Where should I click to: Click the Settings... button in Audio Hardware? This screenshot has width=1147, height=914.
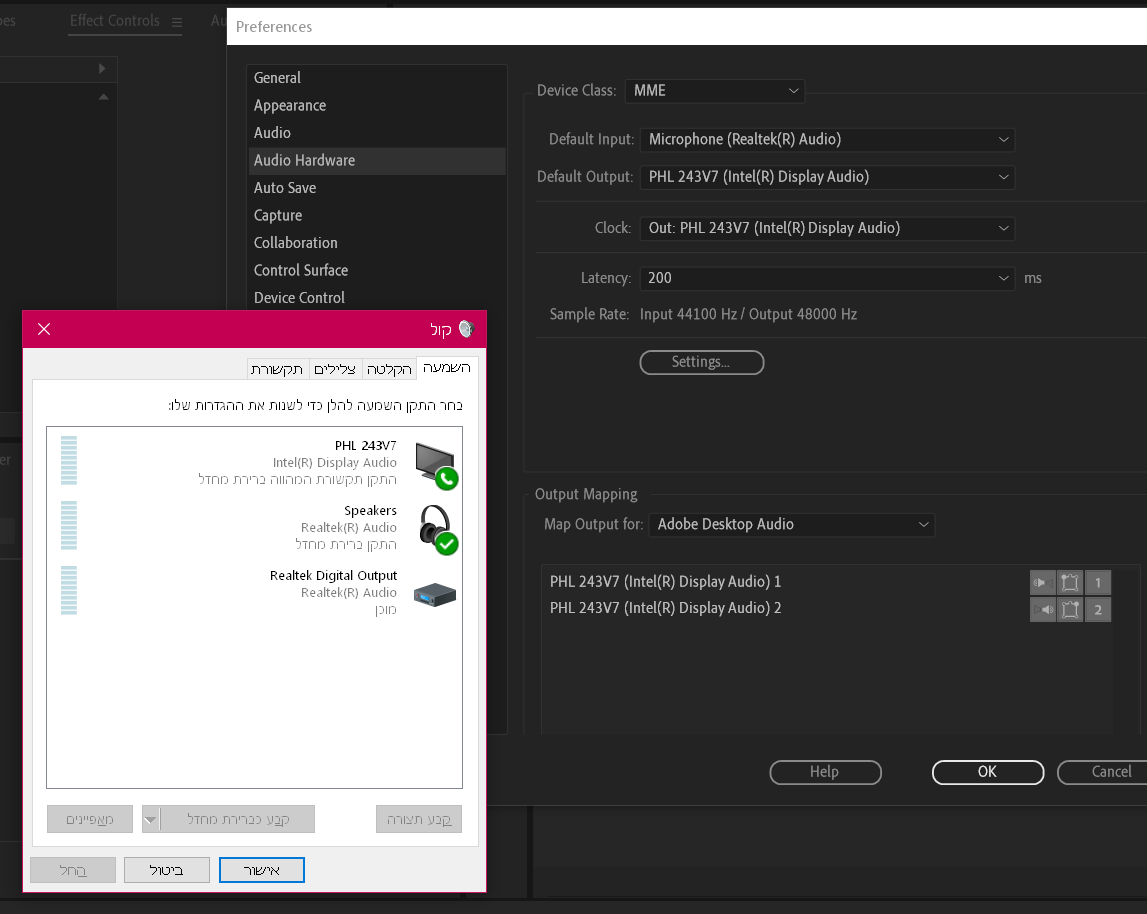(702, 362)
